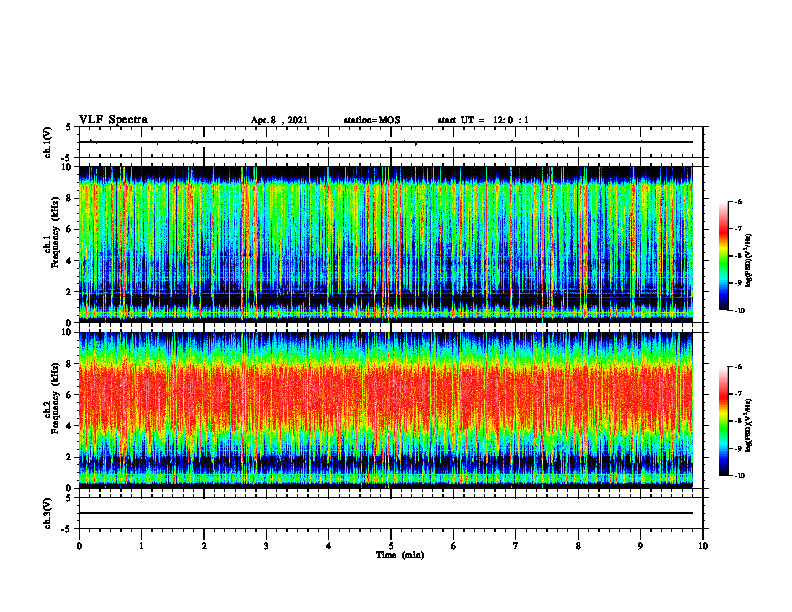The height and width of the screenshot is (612, 792).
Task: Click the 'Time (min)' axis label
Action: [x=400, y=555]
